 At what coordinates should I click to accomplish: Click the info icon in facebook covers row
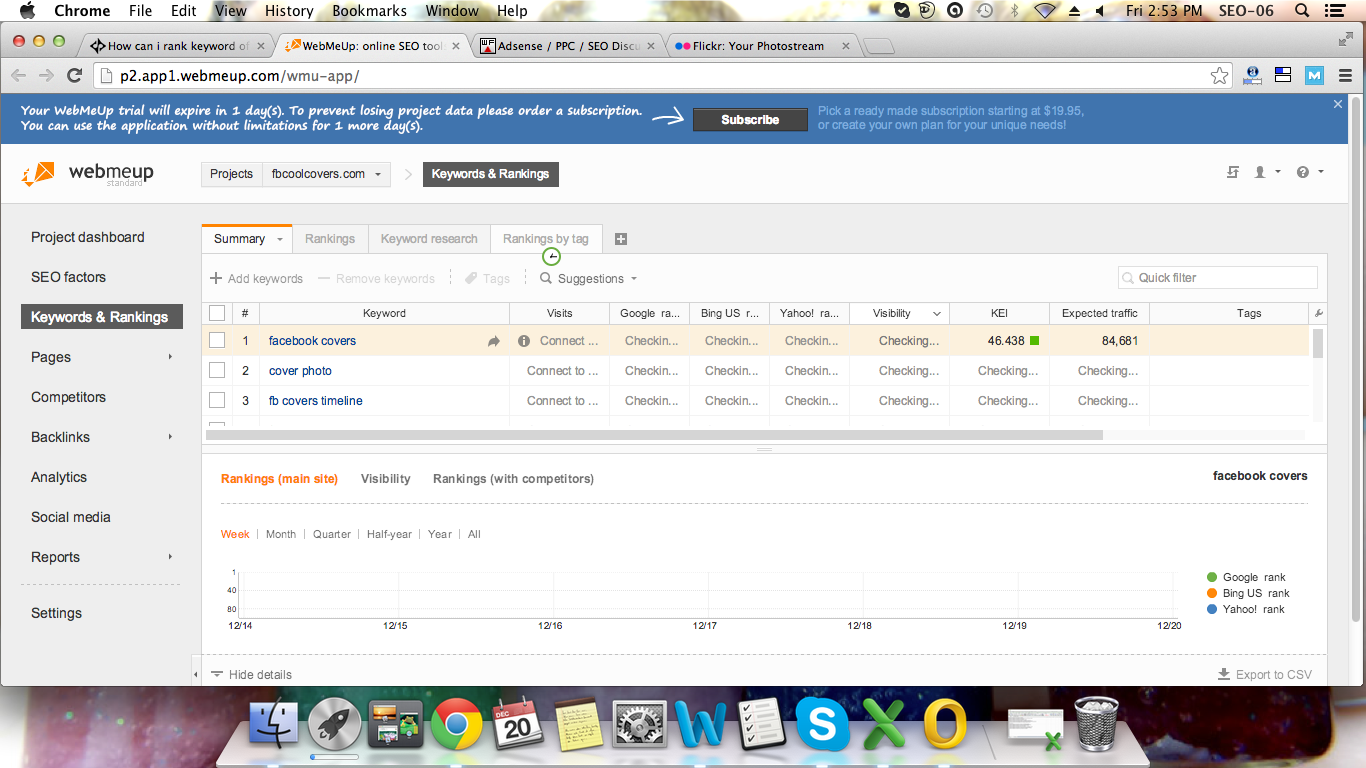coord(524,341)
